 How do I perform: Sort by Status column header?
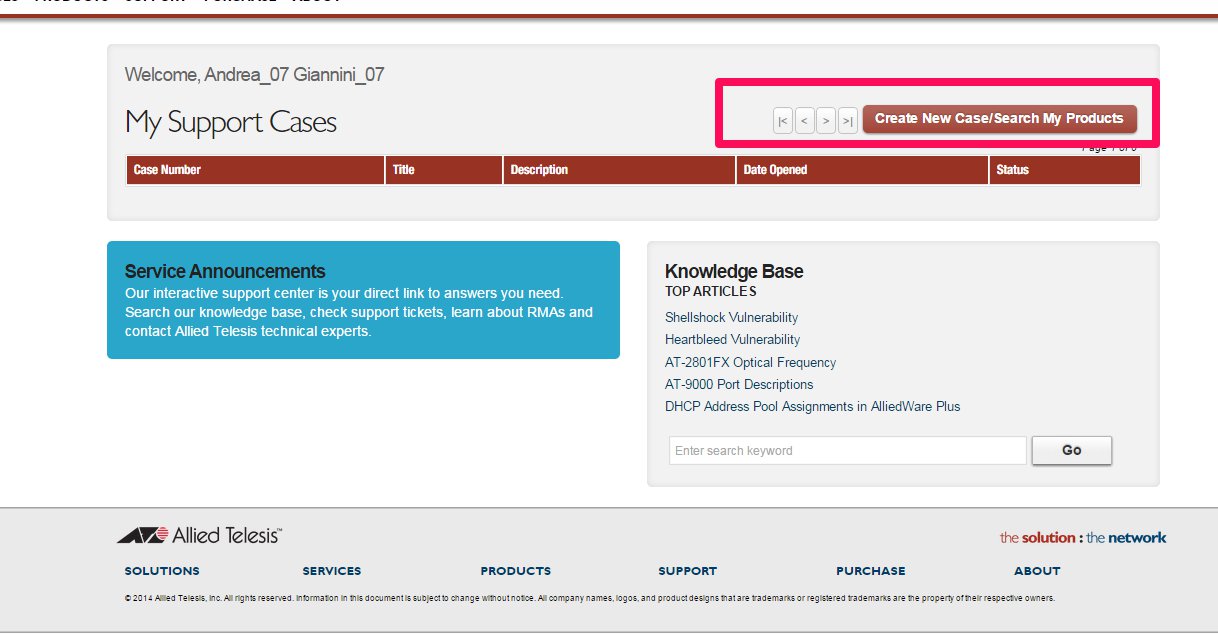[x=1065, y=170]
